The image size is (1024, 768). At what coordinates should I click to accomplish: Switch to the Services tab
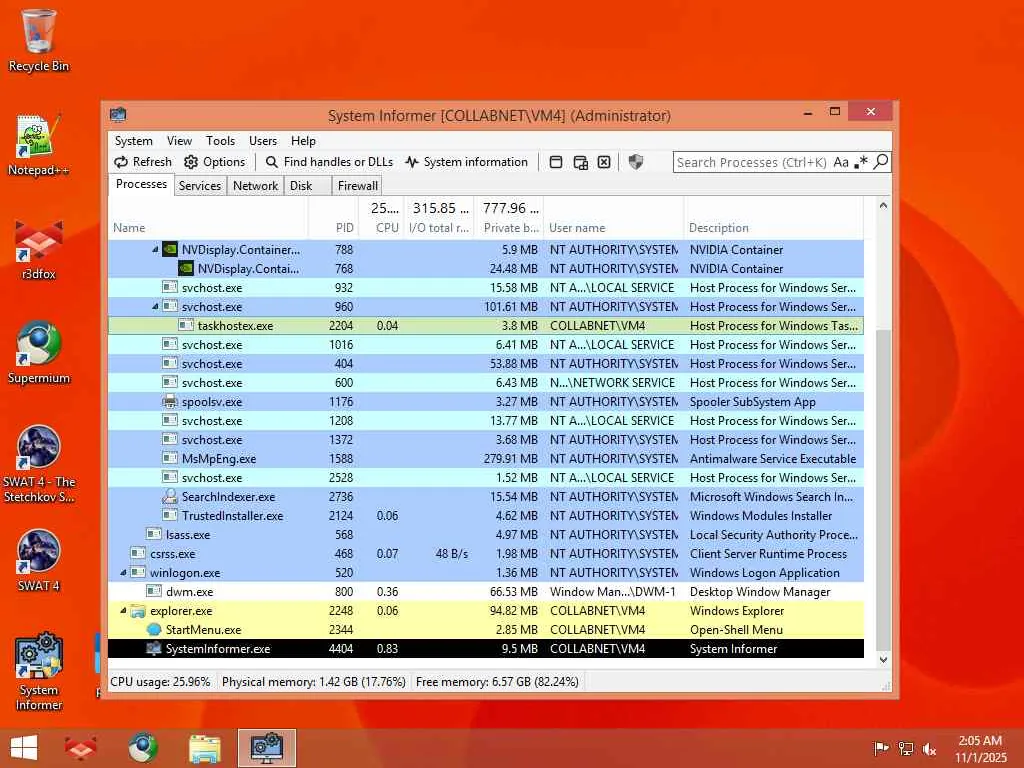(x=200, y=186)
